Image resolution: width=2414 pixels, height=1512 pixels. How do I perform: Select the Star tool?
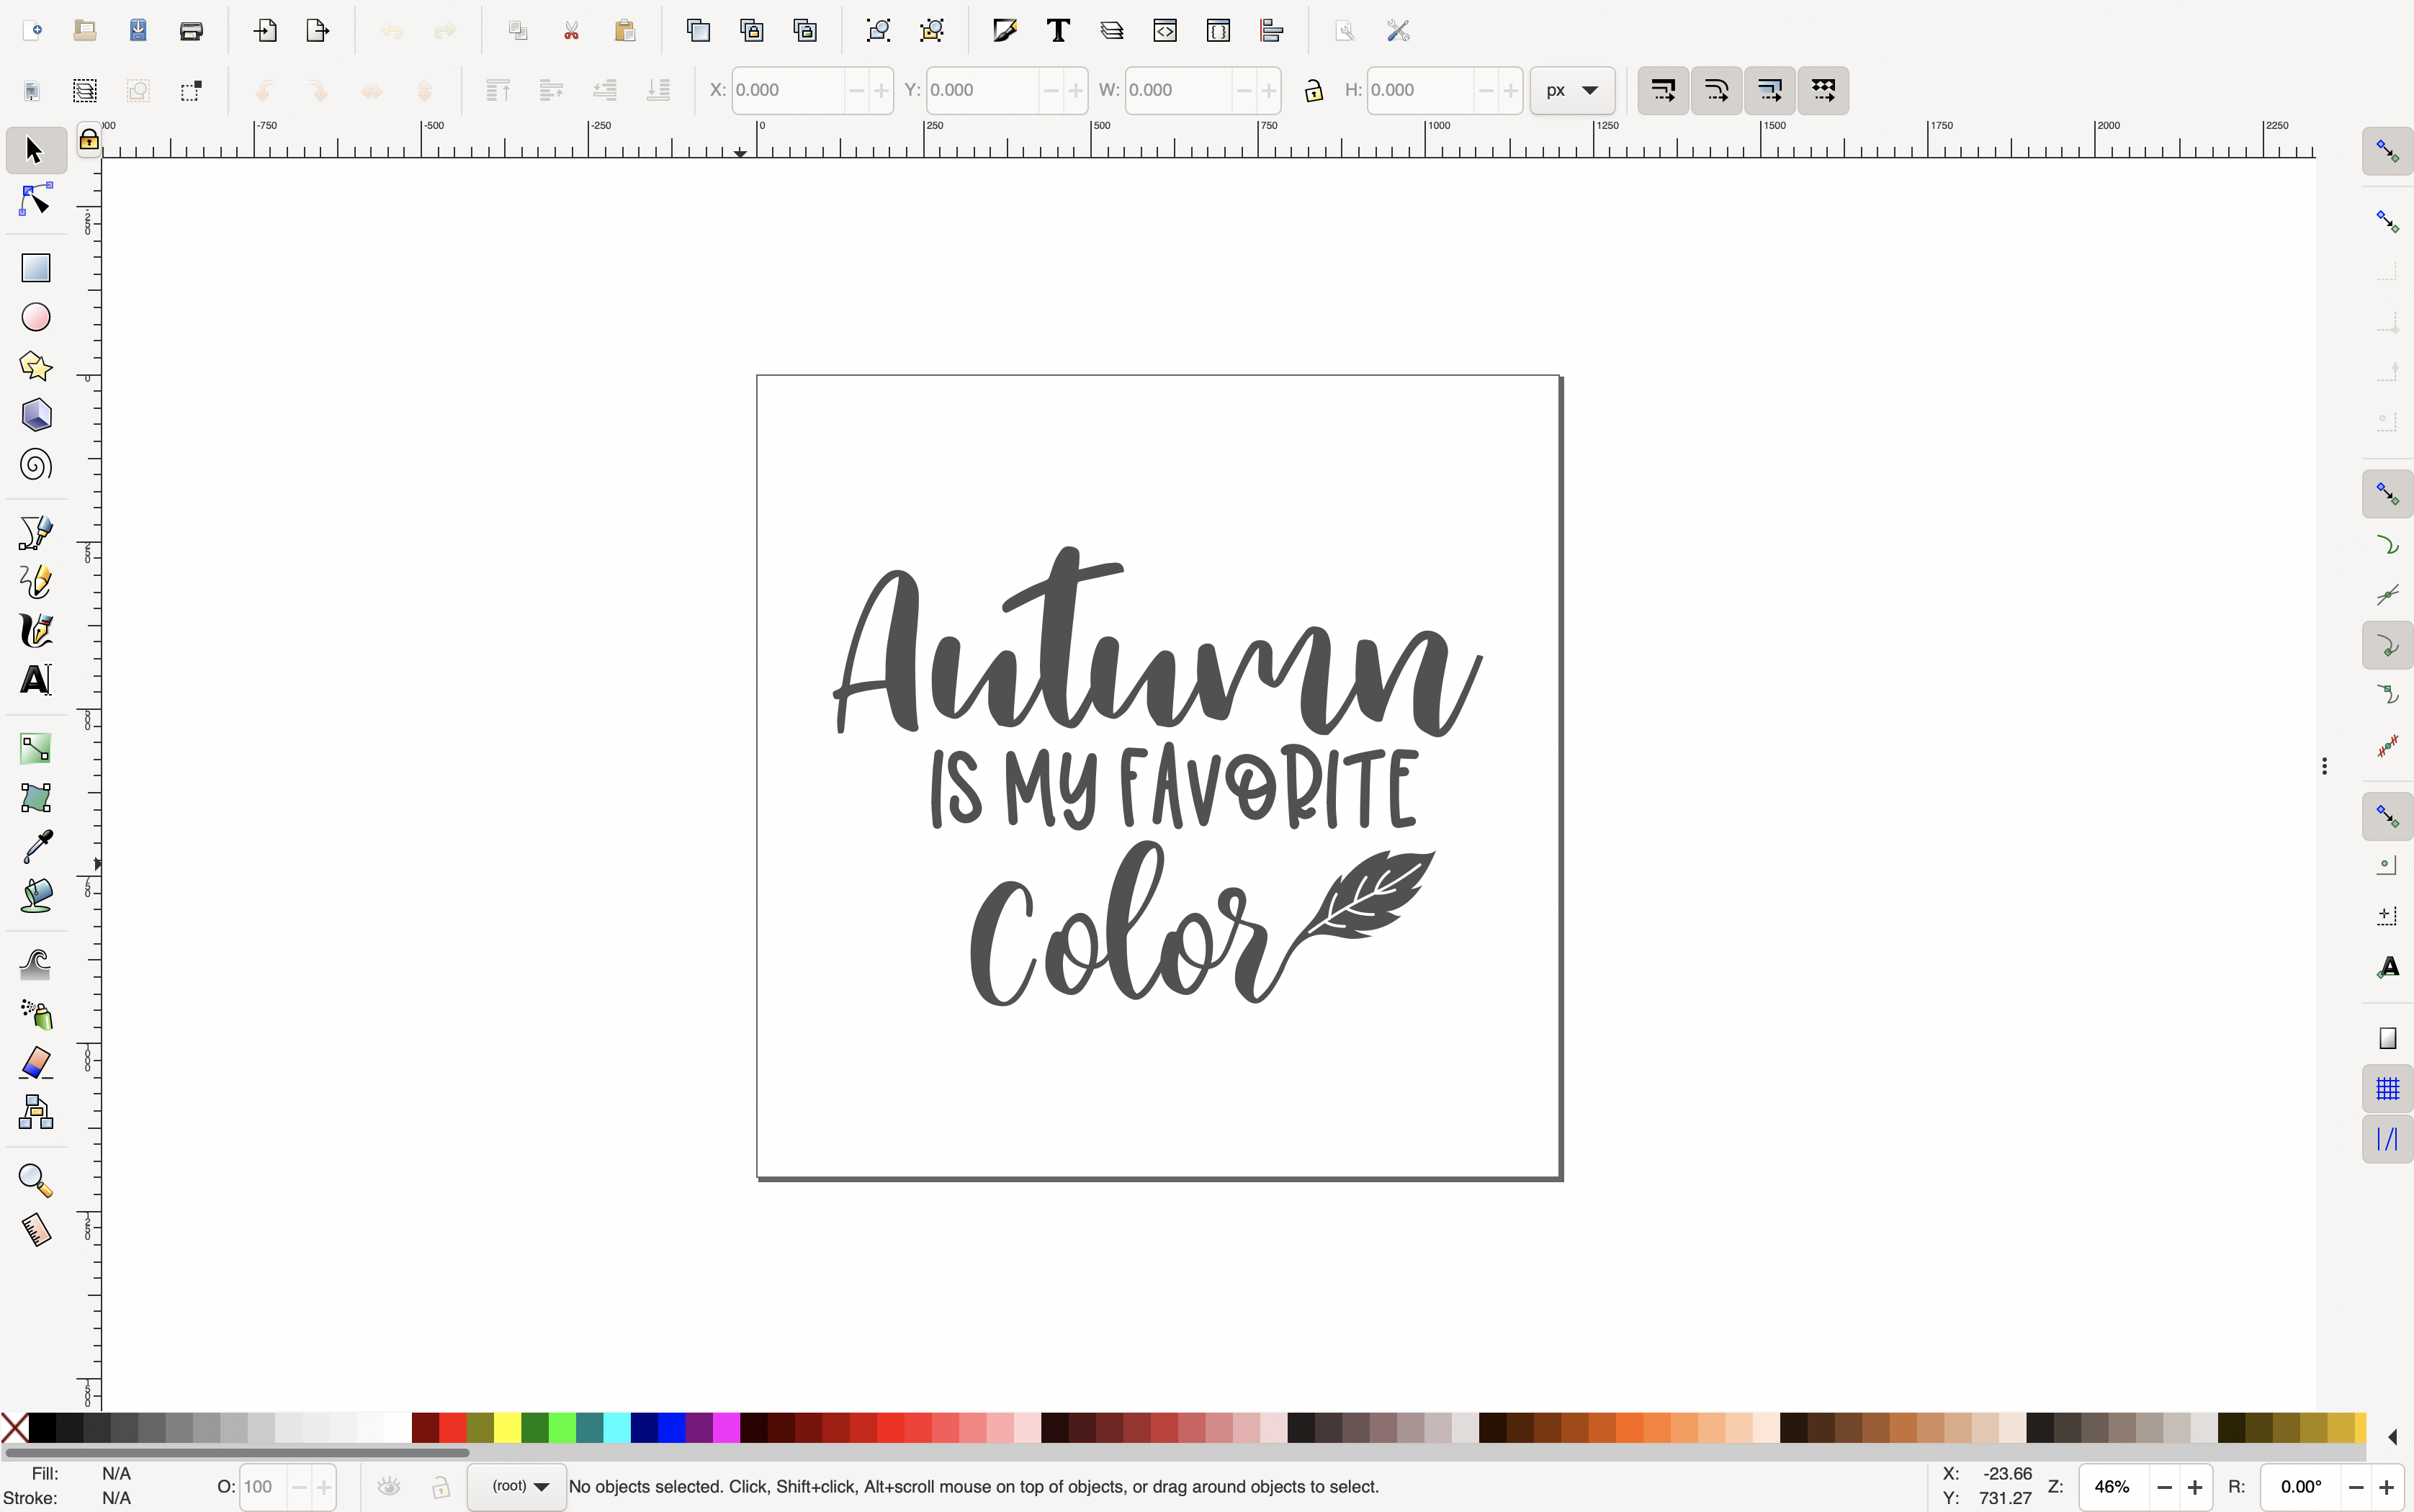point(35,366)
